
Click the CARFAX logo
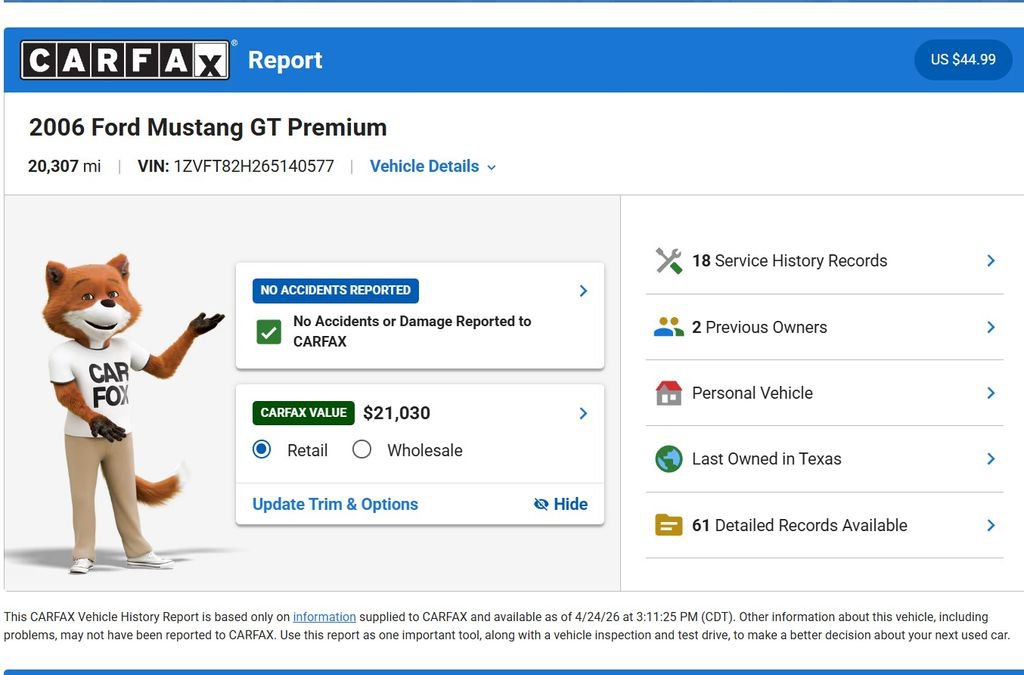pos(126,60)
